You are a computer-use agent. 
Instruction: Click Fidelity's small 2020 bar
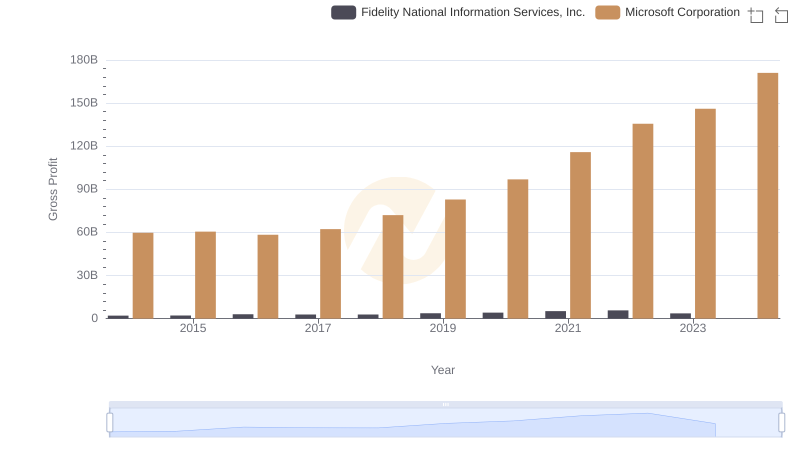click(493, 315)
